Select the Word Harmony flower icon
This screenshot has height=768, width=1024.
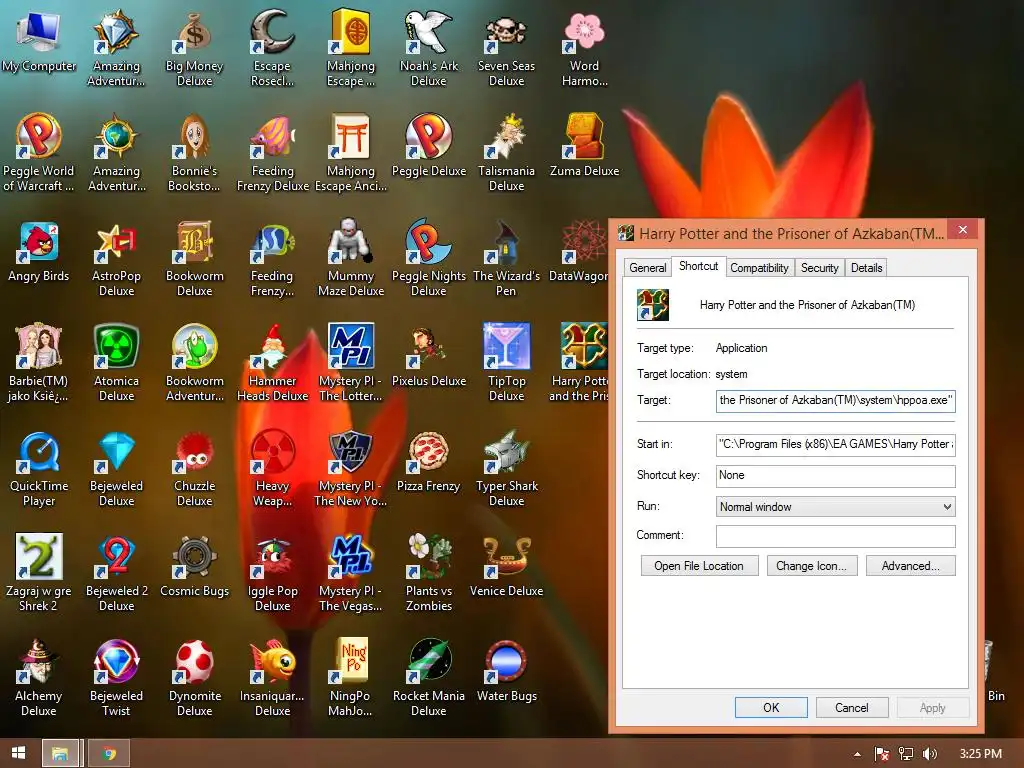click(584, 33)
